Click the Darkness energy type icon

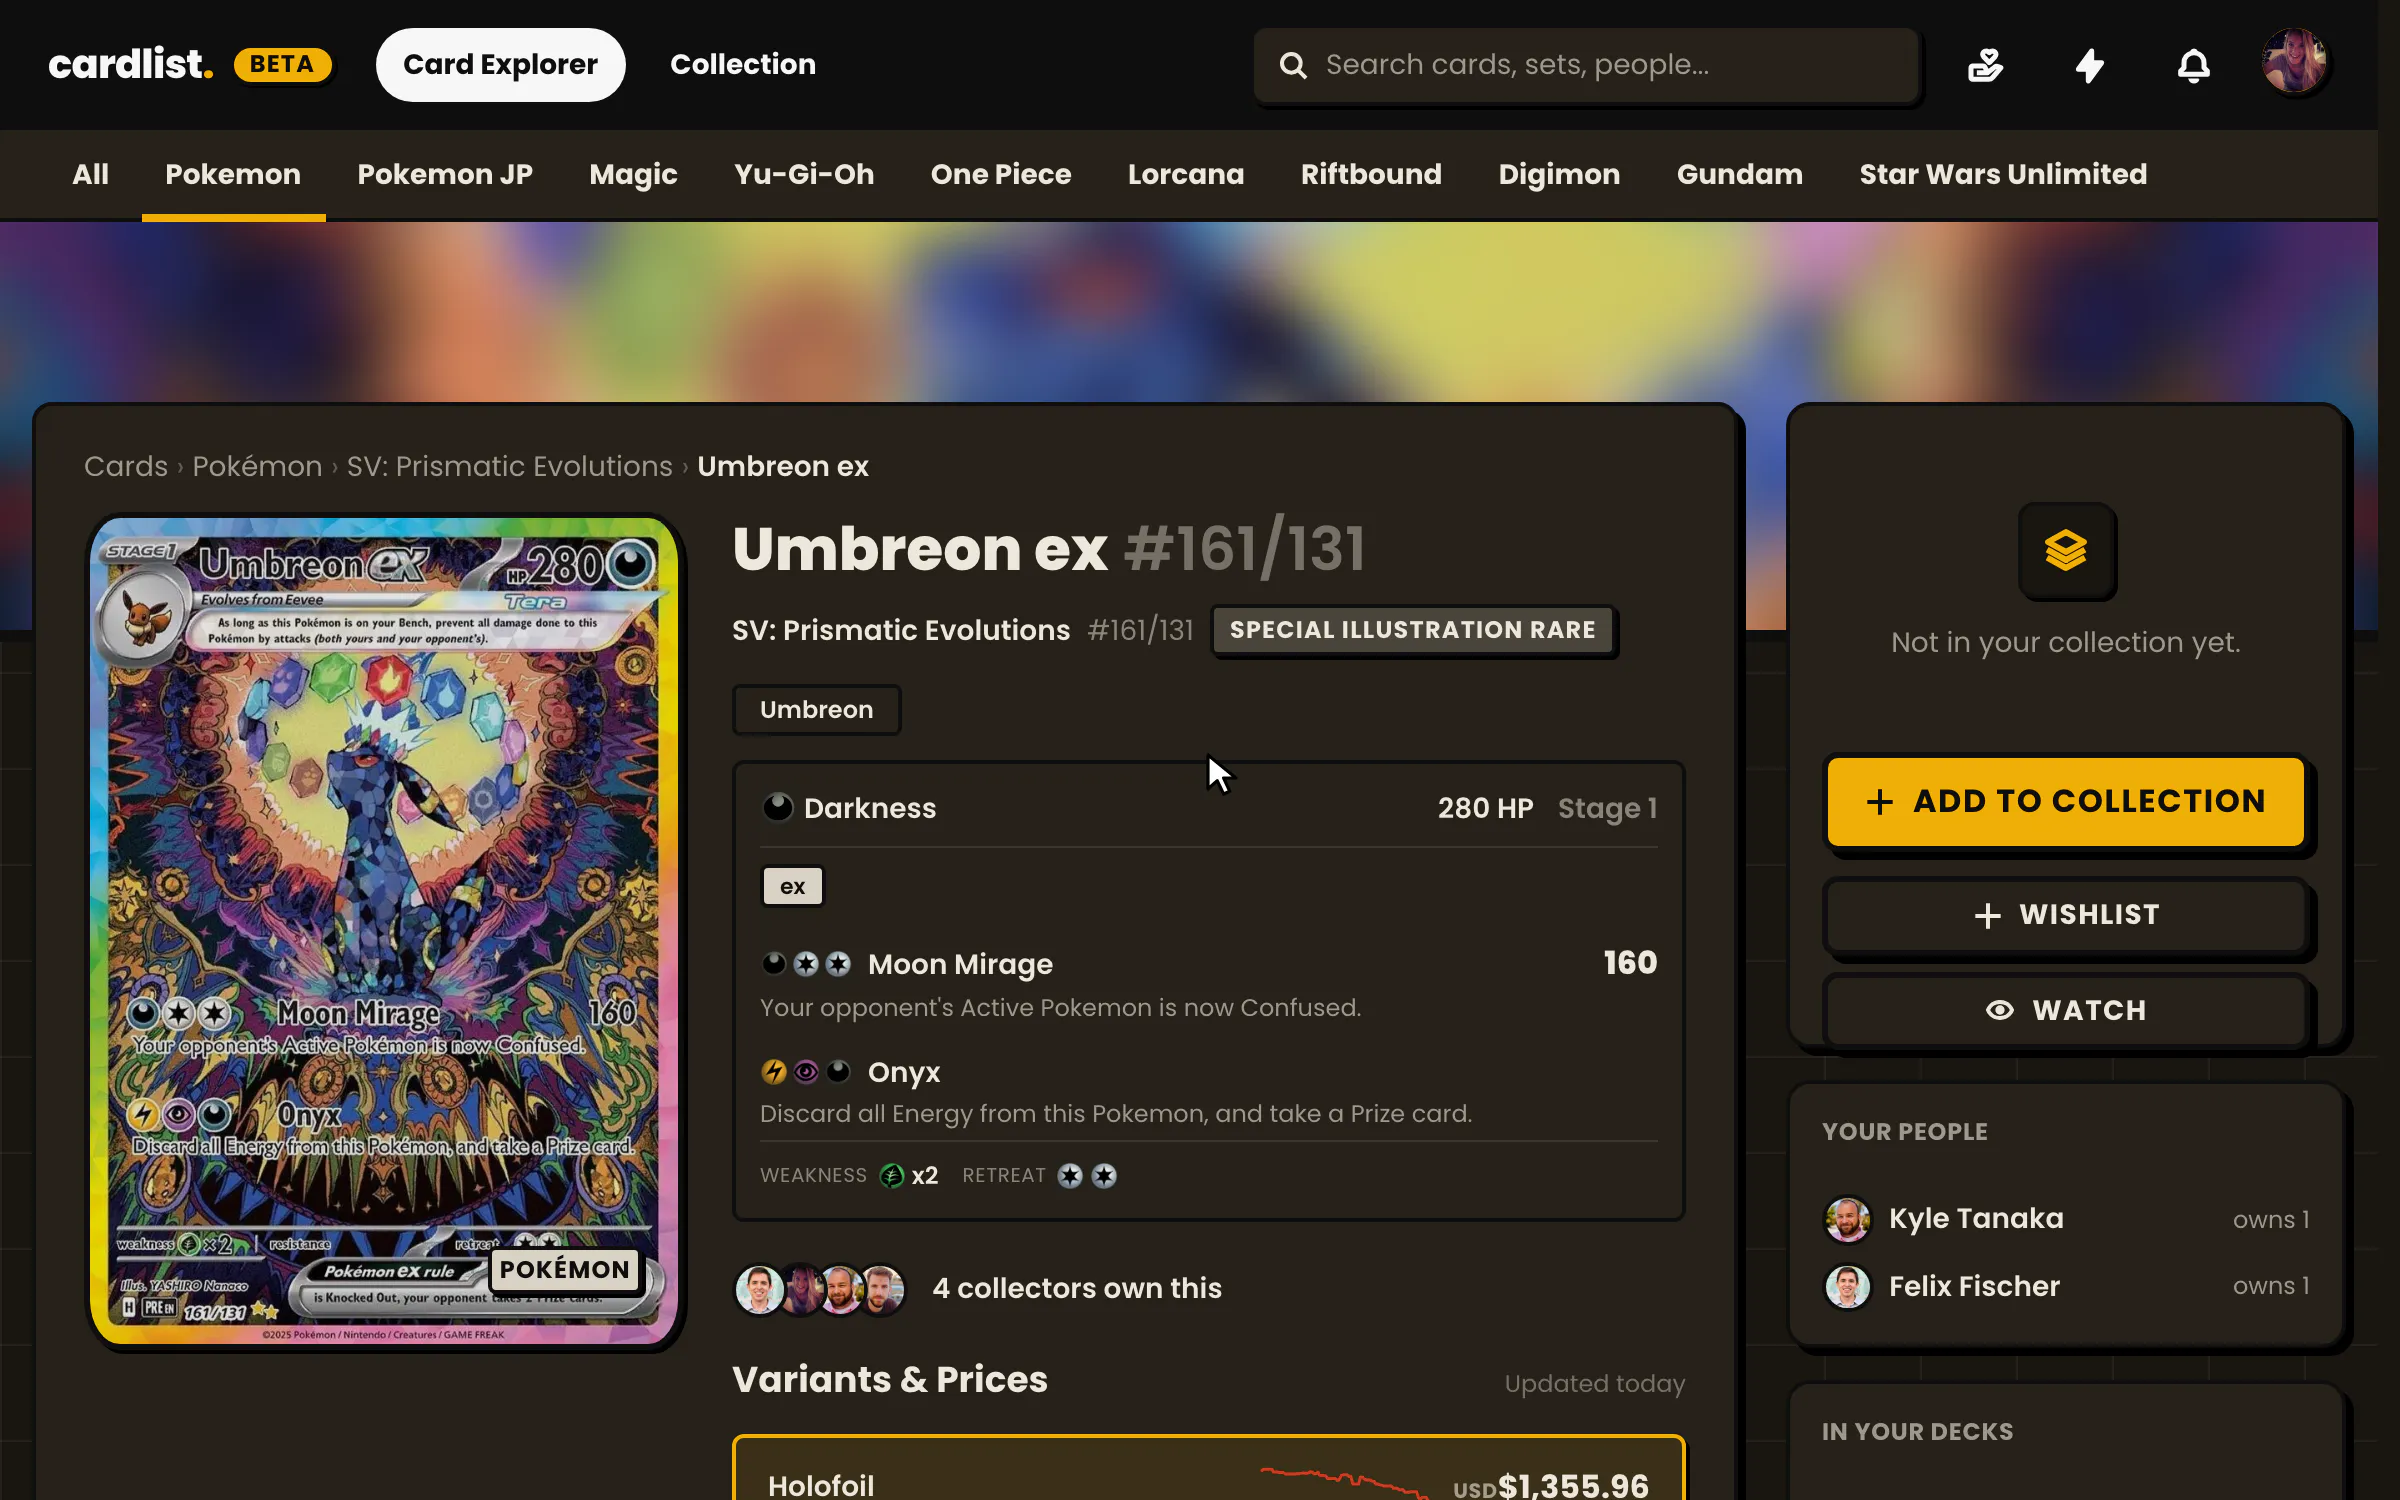click(778, 807)
